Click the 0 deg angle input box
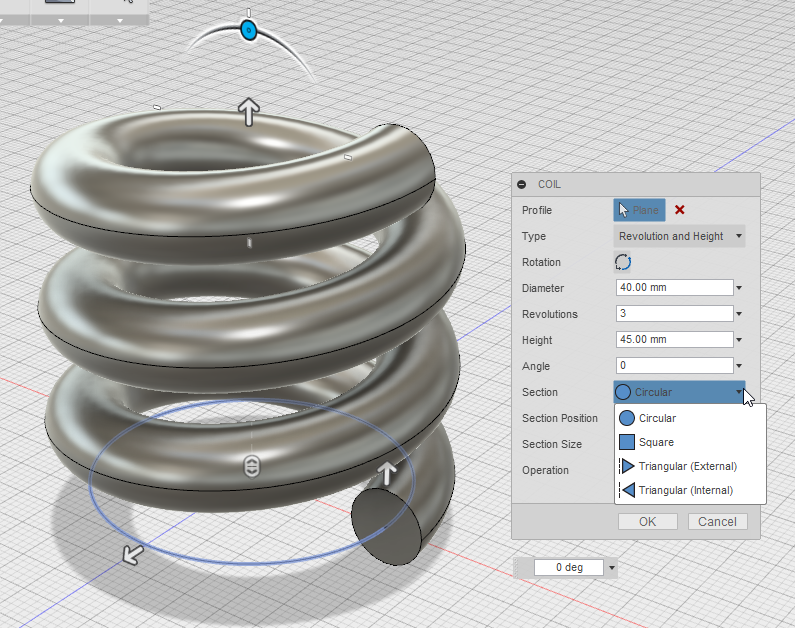795x628 pixels. click(x=569, y=567)
